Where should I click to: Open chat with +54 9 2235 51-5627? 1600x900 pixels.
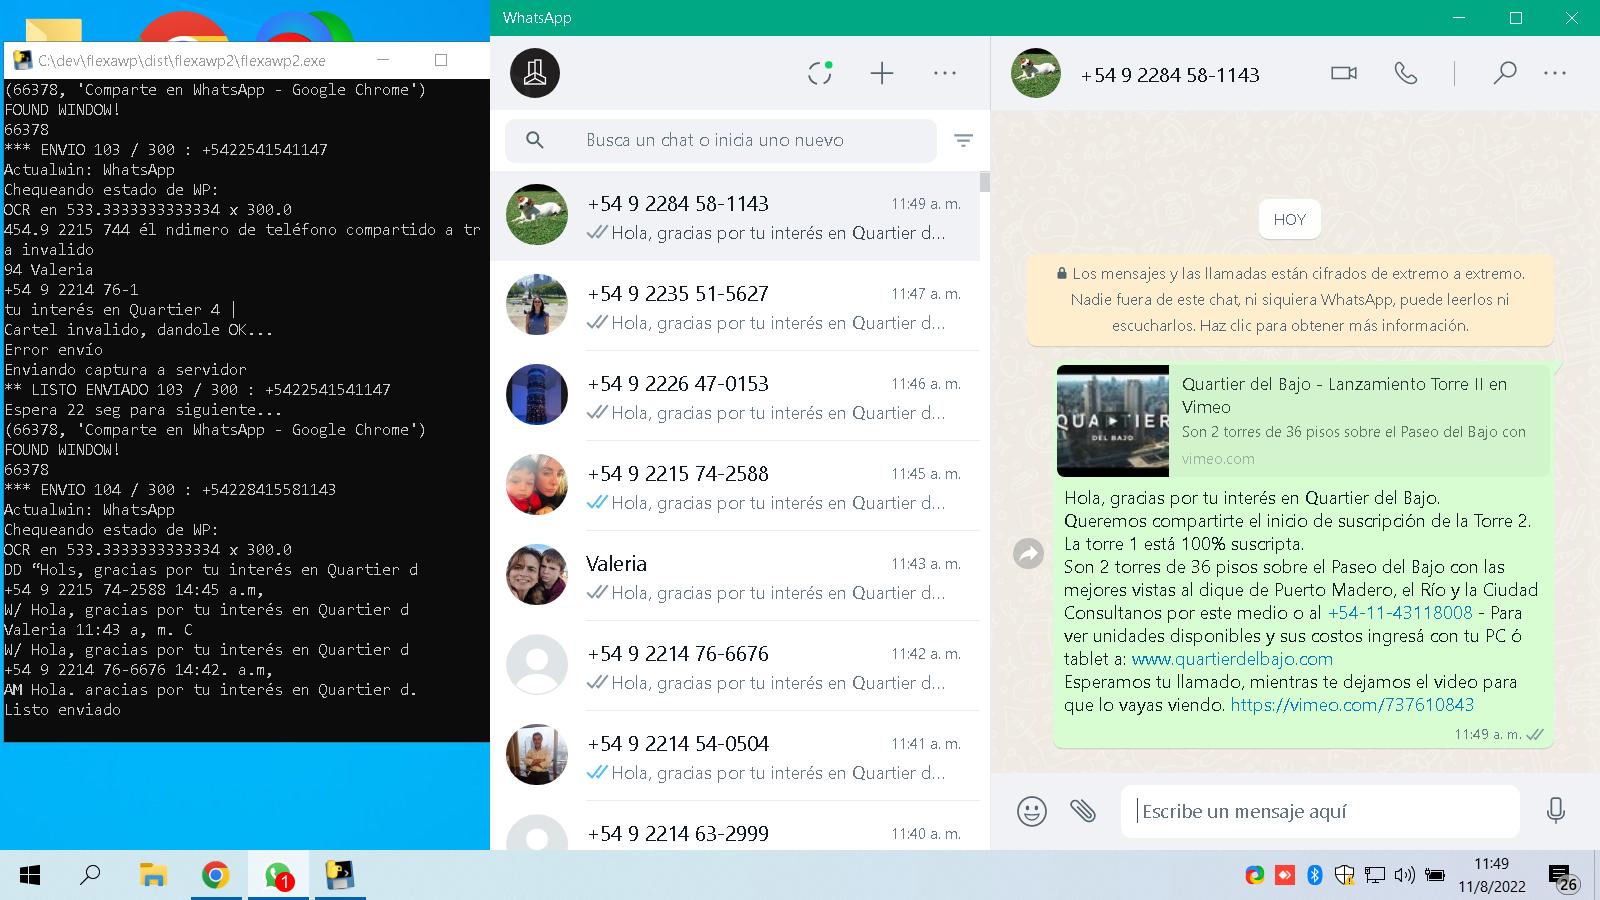click(x=735, y=306)
